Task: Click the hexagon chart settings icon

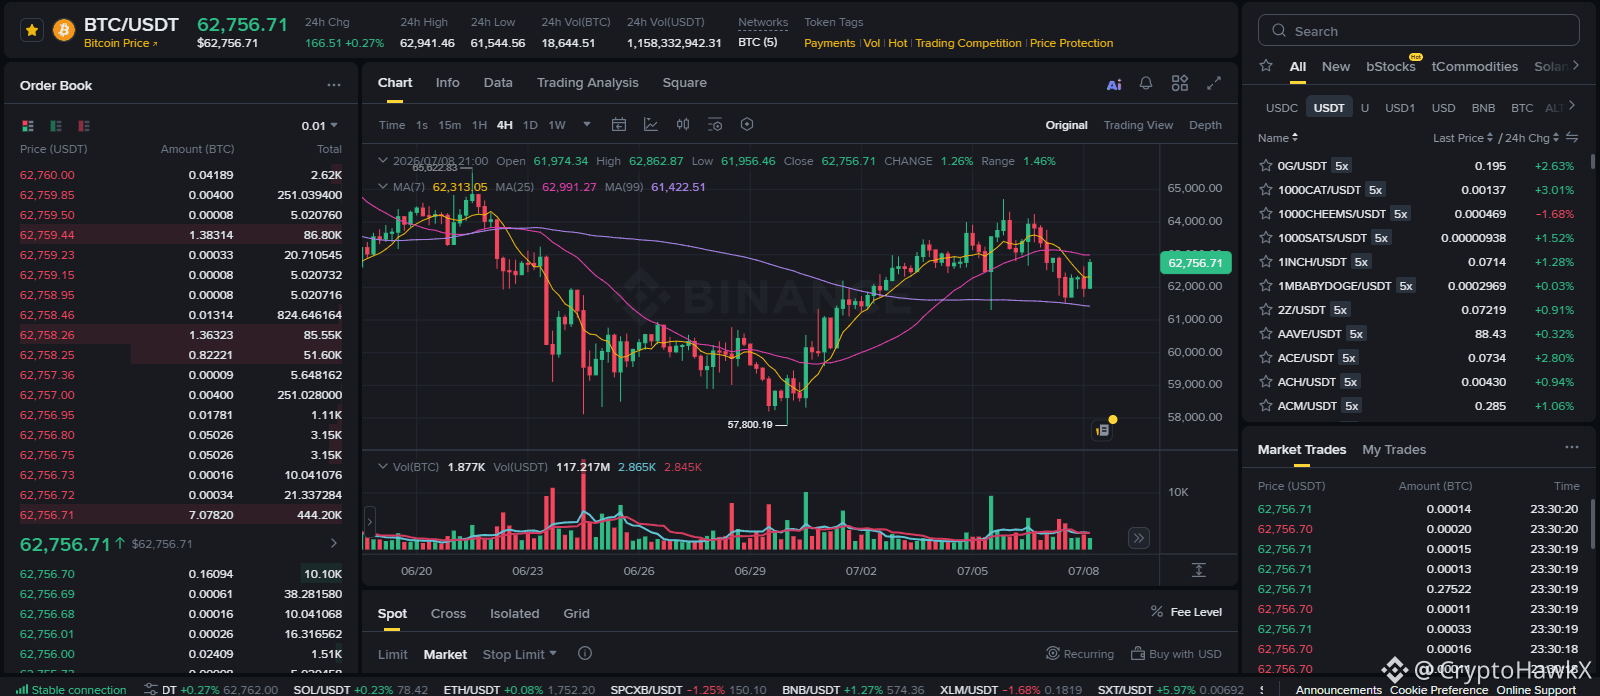Action: 747,124
